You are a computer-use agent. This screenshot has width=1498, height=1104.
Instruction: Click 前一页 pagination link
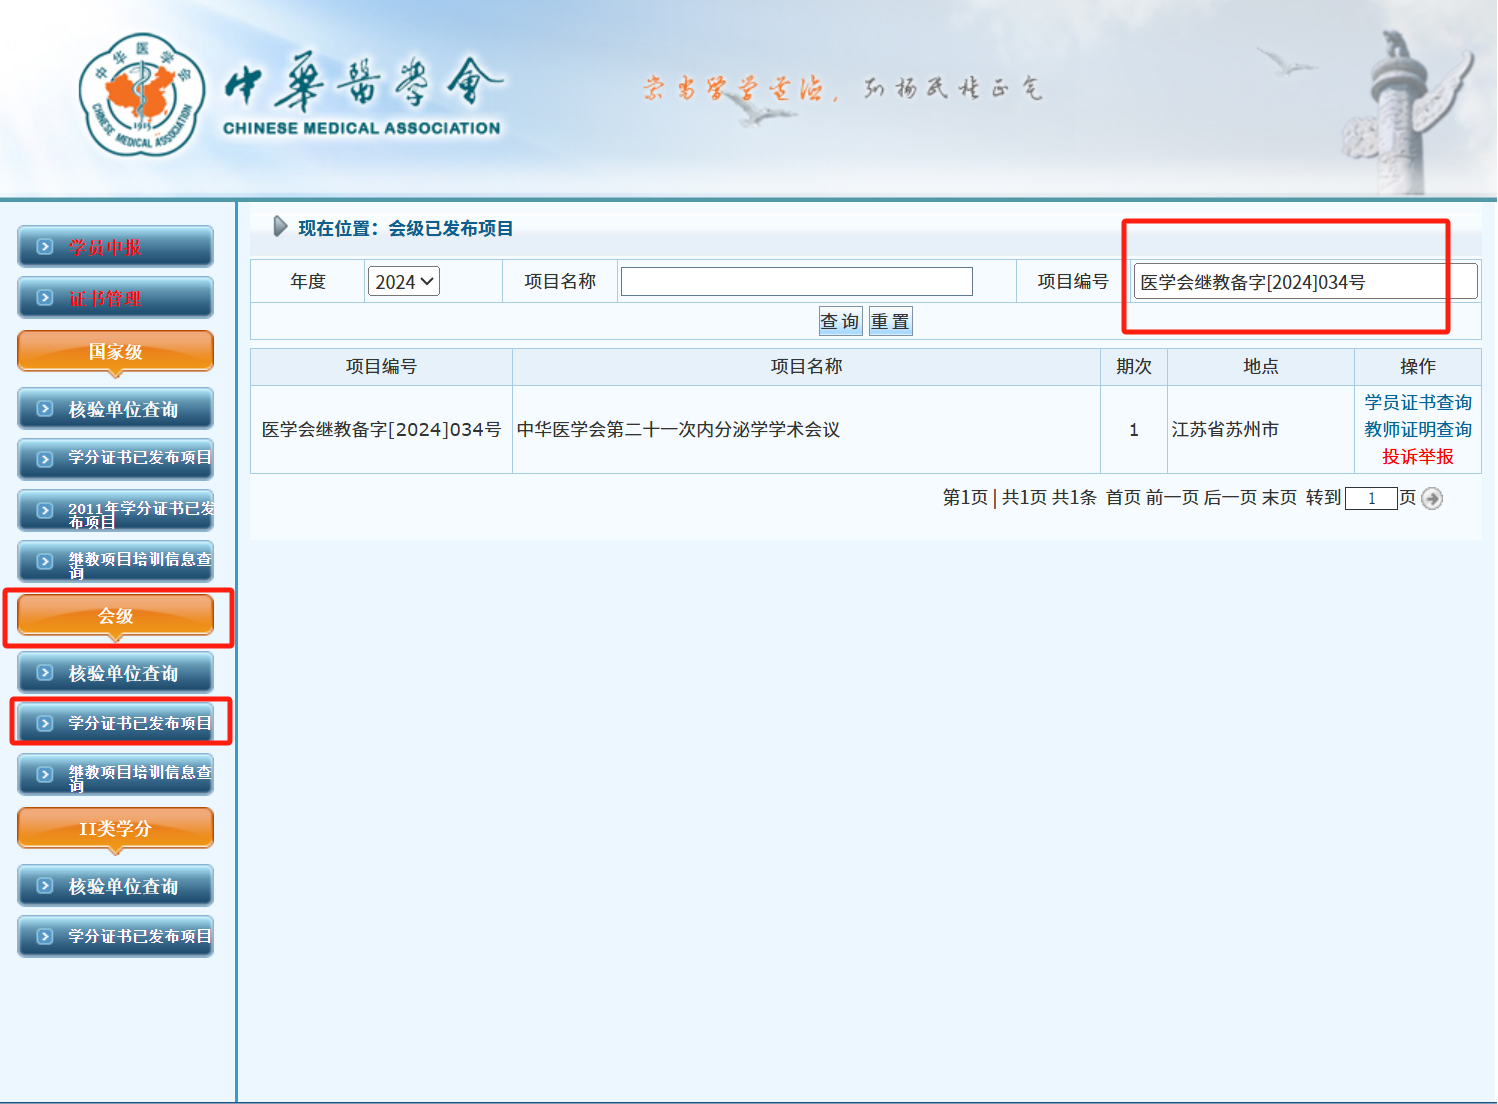coord(1172,498)
